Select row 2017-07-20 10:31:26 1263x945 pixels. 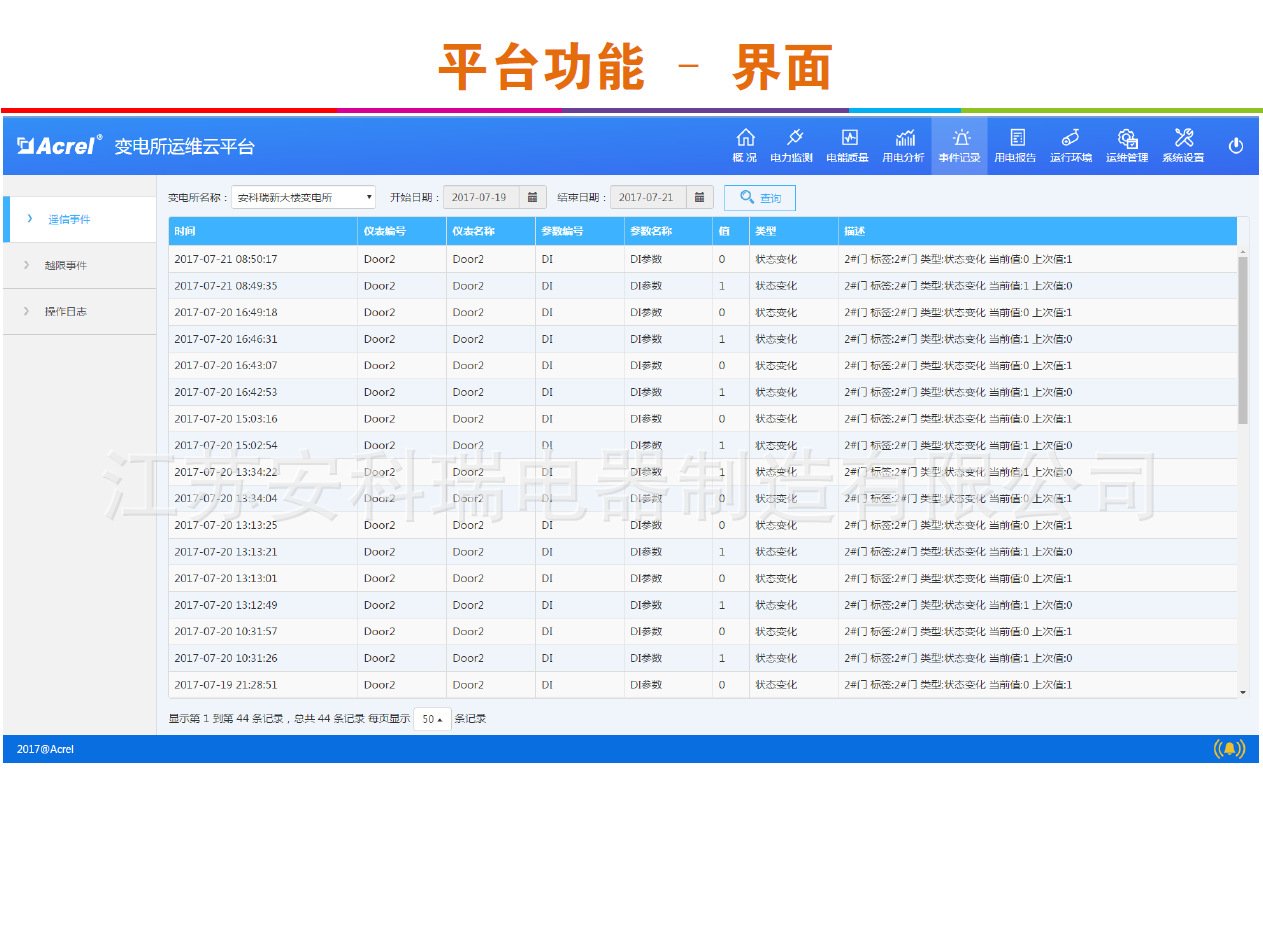(x=703, y=658)
